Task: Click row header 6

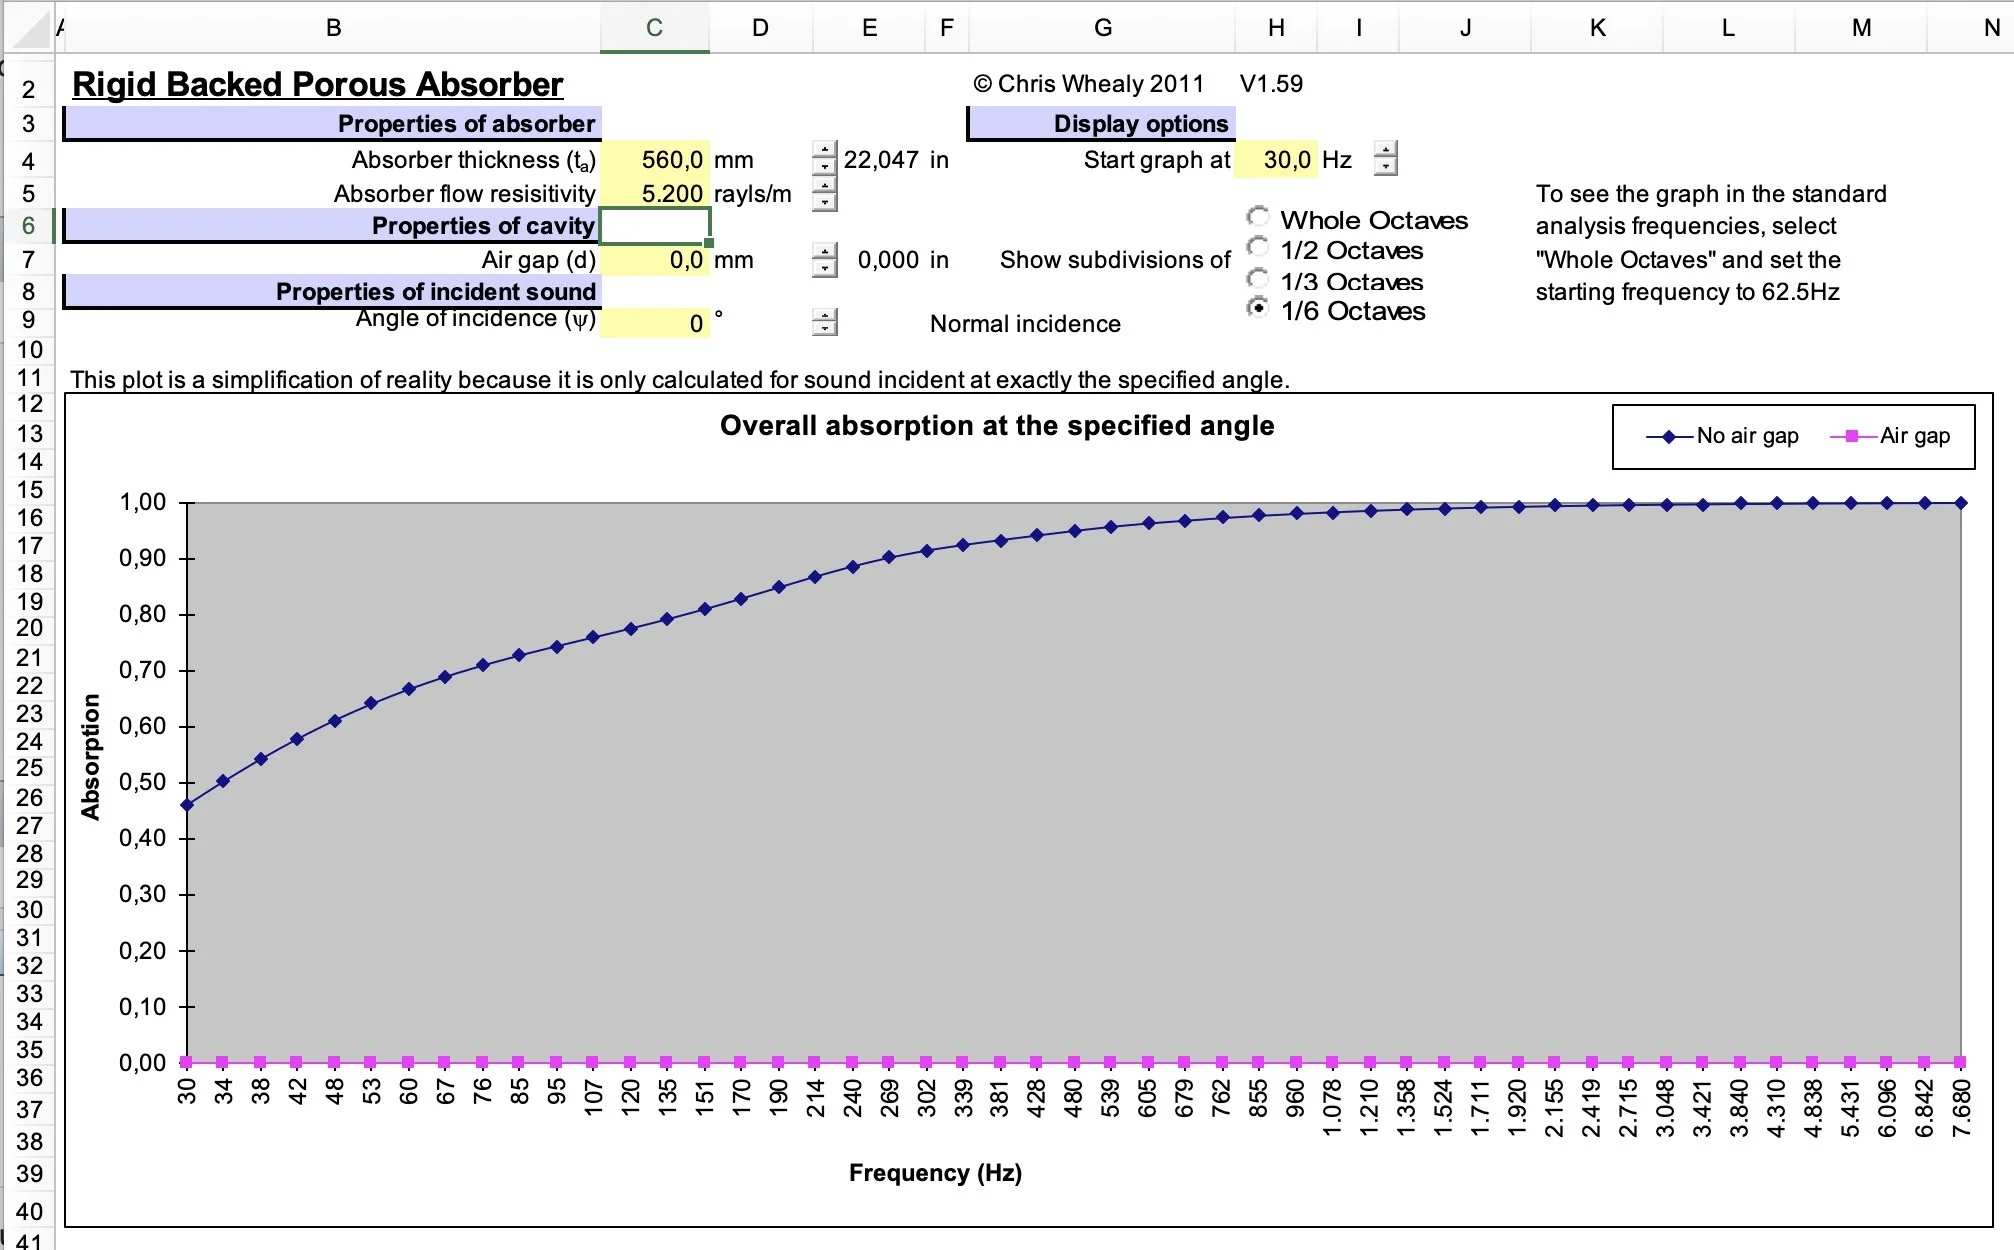Action: click(28, 226)
